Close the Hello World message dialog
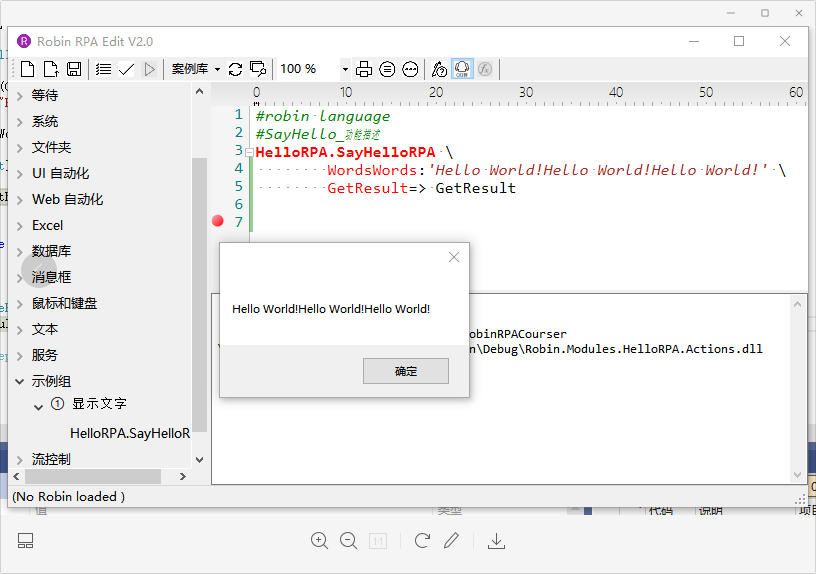 (x=454, y=257)
